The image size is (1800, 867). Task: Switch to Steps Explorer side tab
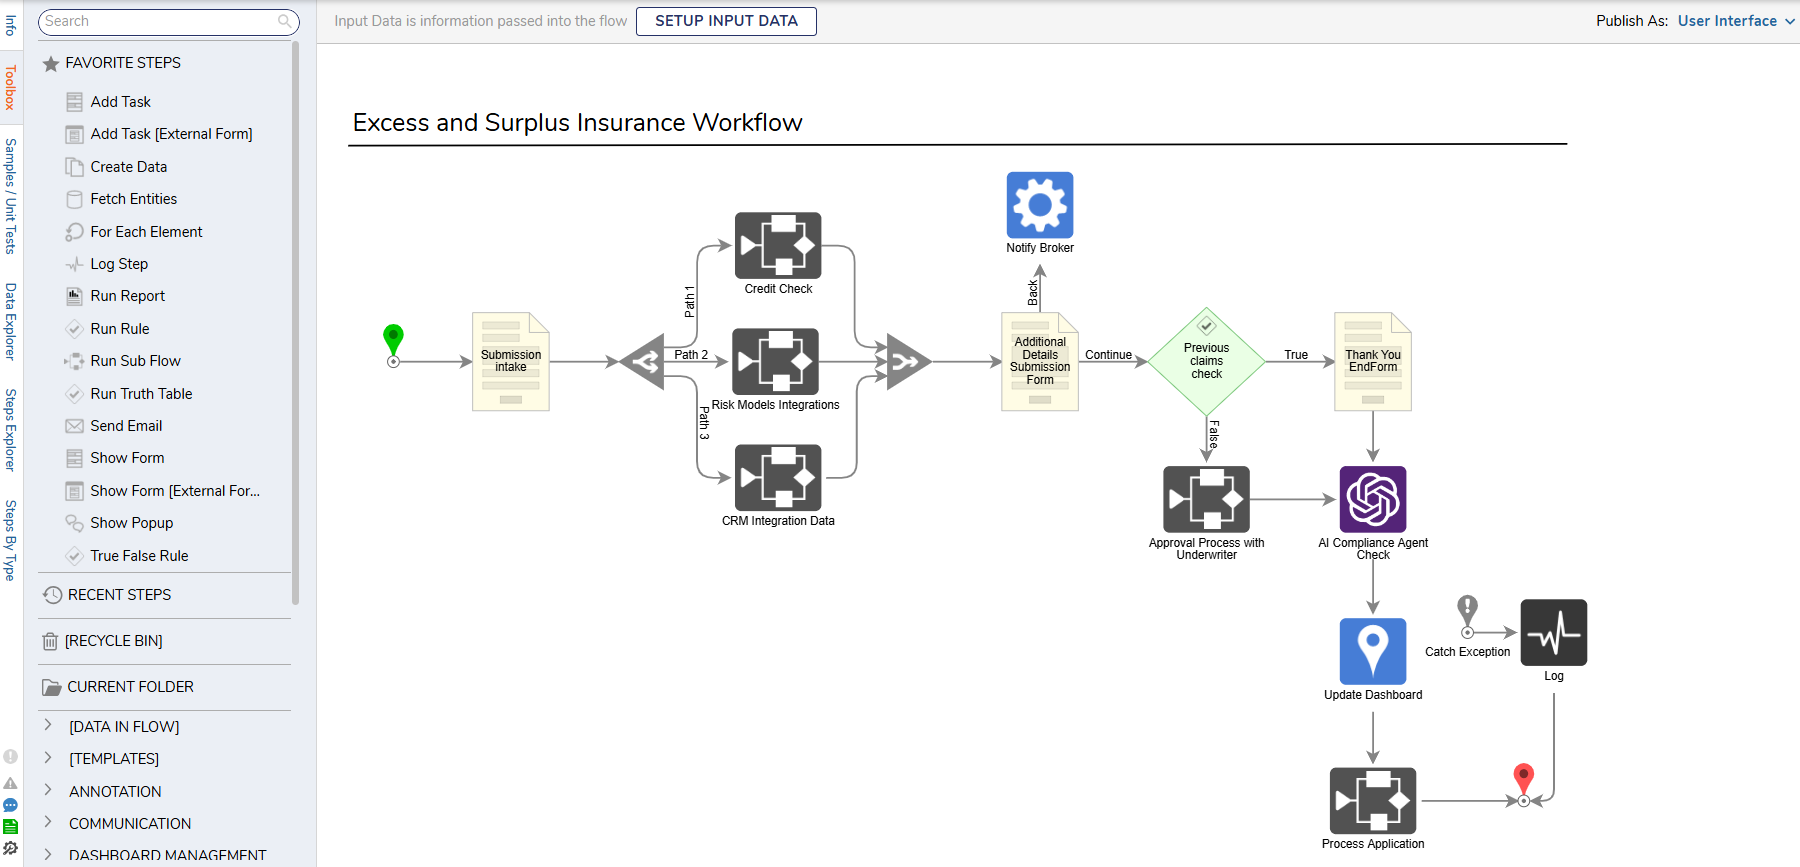tap(10, 430)
